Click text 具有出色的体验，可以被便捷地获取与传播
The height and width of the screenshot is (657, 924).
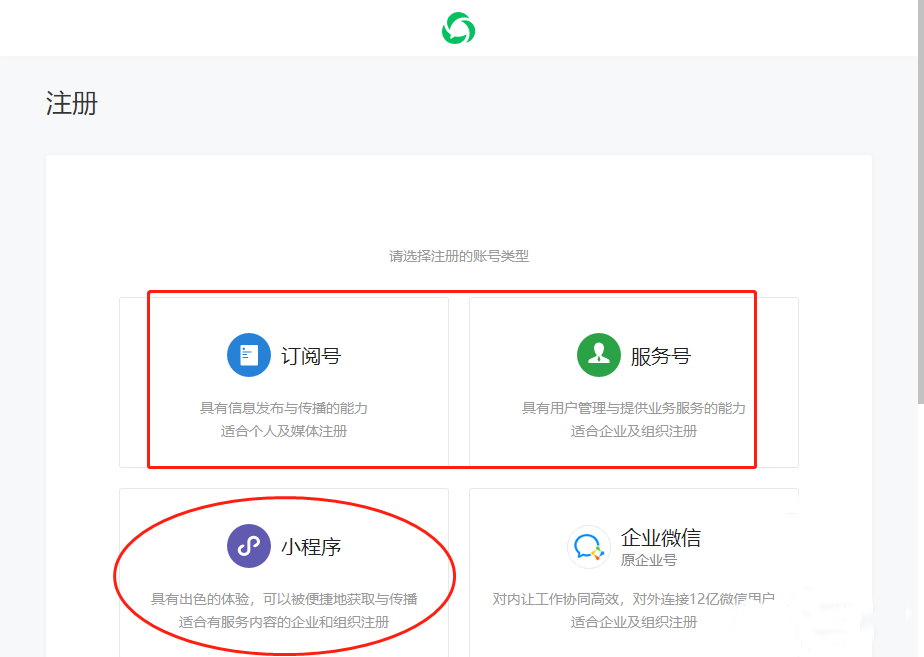(284, 599)
